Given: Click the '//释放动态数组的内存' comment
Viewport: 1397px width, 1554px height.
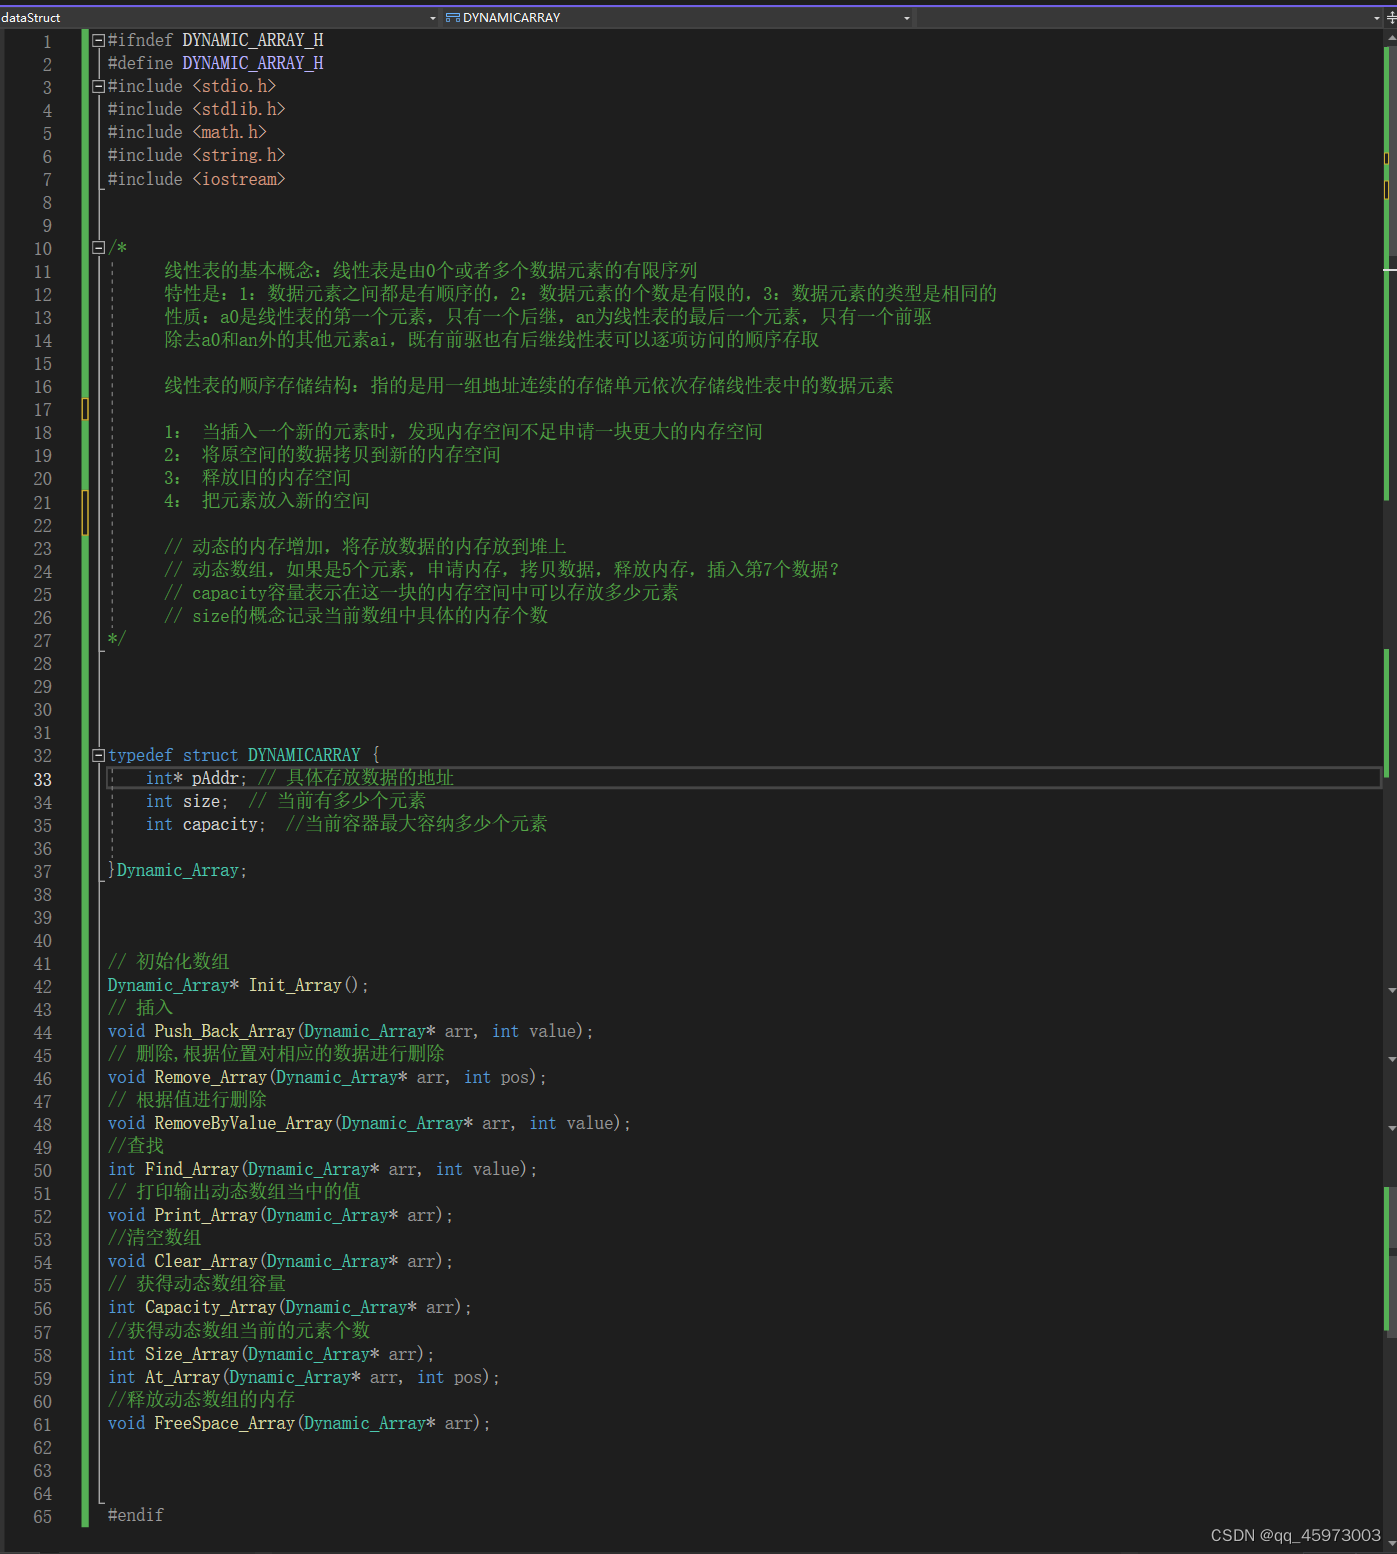Looking at the screenshot, I should (x=202, y=1399).
